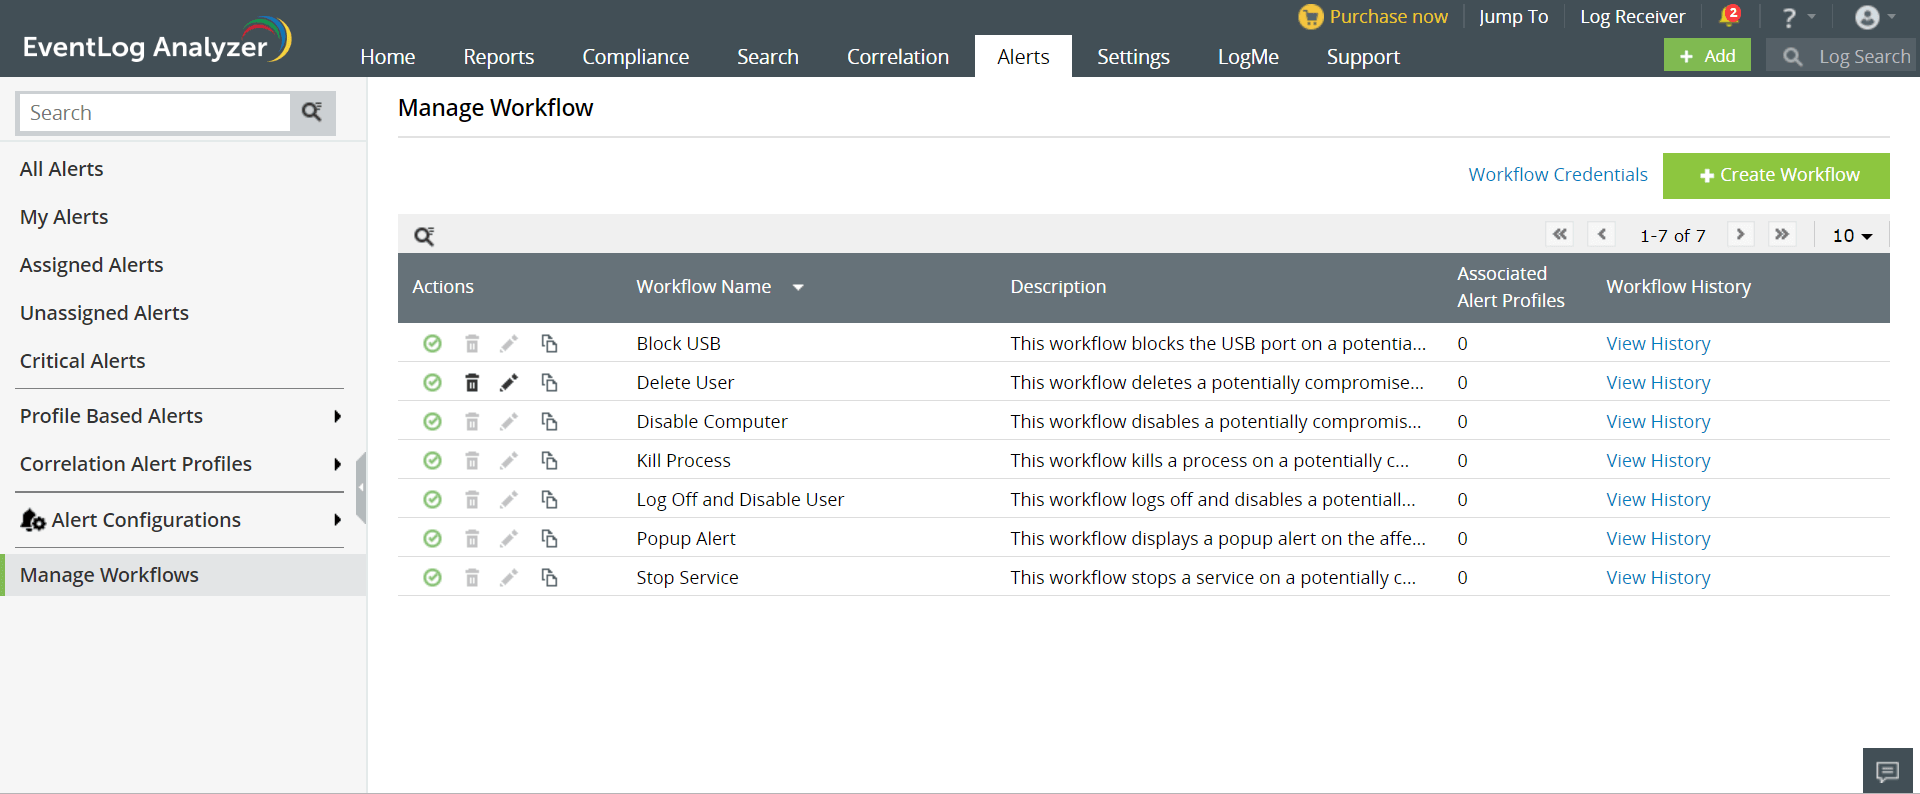Collapse the left sidebar with handle
The image size is (1920, 794).
tap(361, 488)
